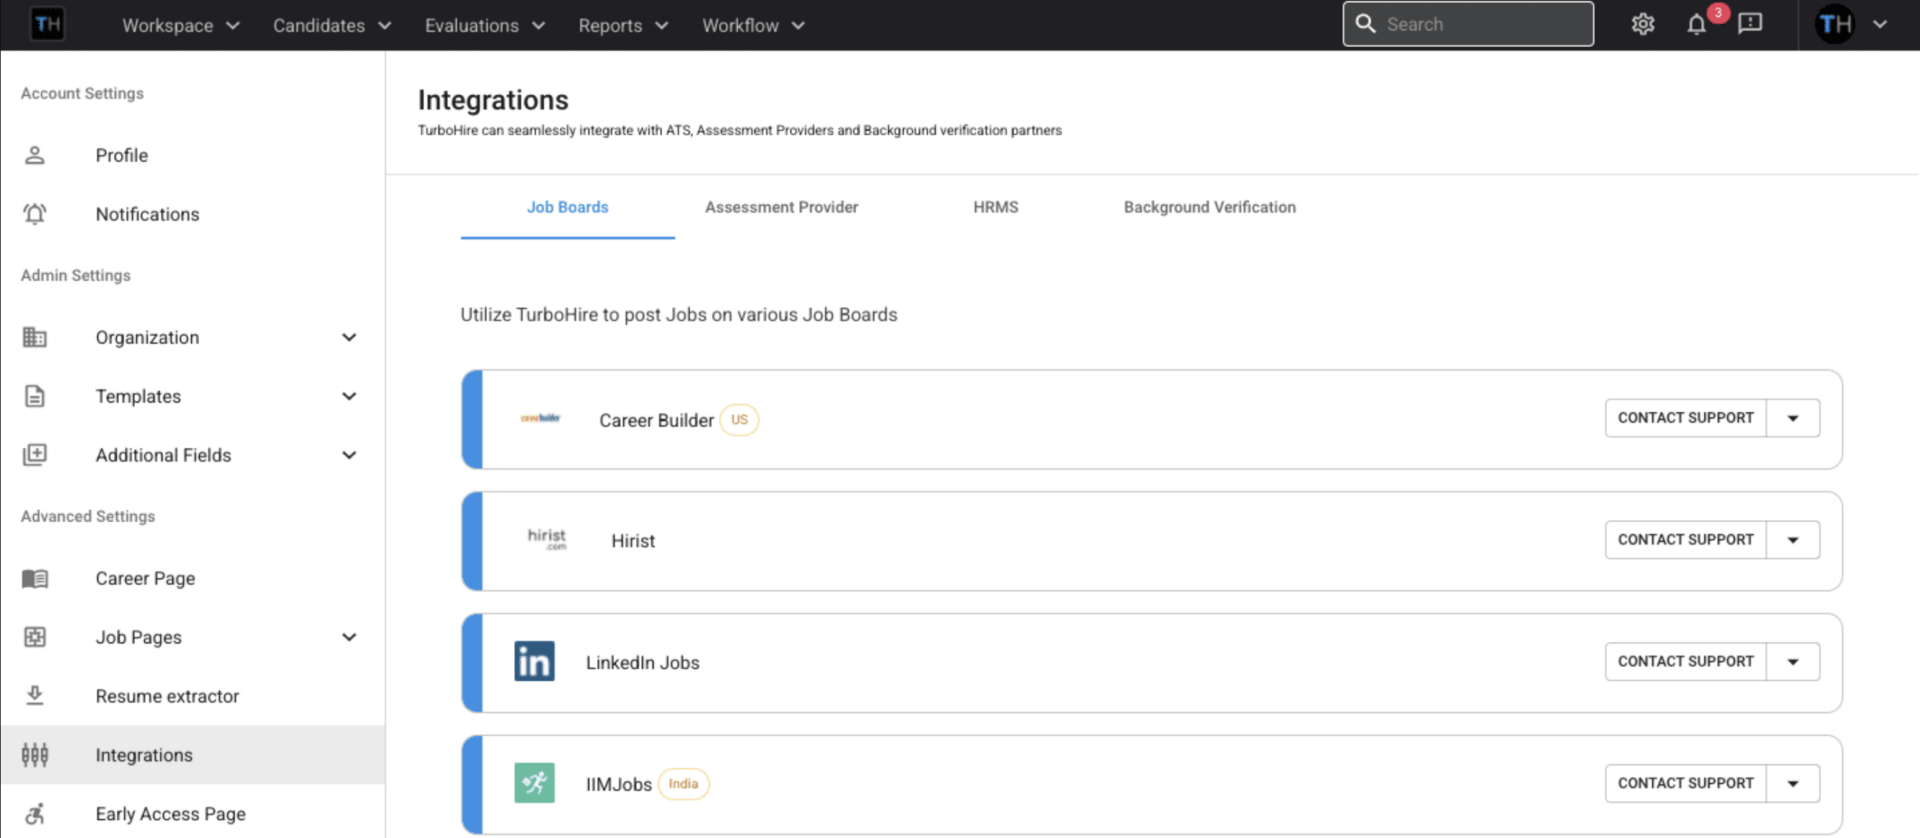Click Contact Support for LinkedIn Jobs

(x=1685, y=662)
